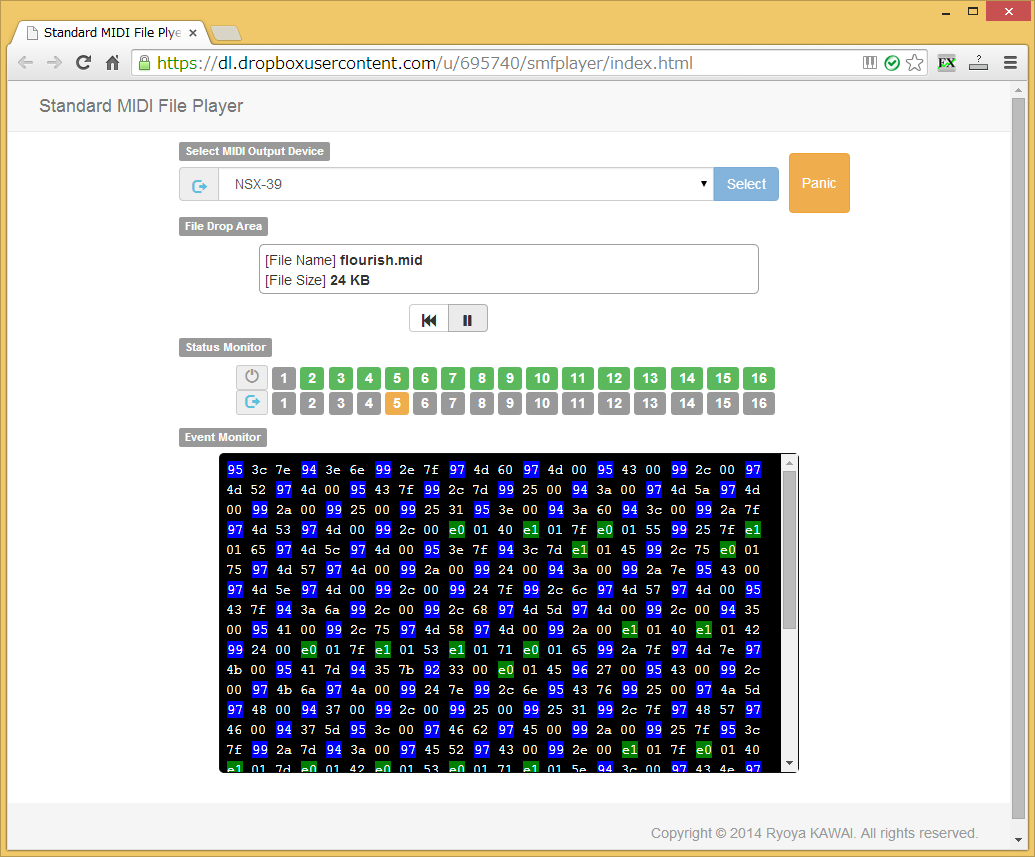Toggle green channel 5 in the top row

[397, 378]
